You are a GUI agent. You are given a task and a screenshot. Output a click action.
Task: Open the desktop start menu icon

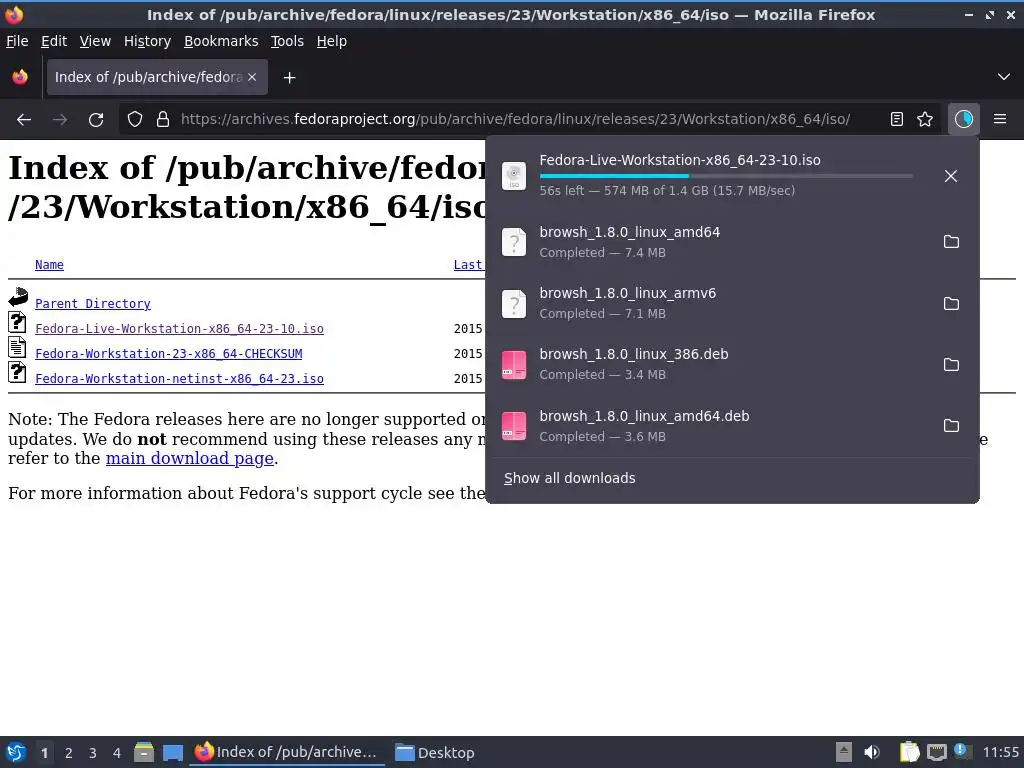[x=16, y=752]
